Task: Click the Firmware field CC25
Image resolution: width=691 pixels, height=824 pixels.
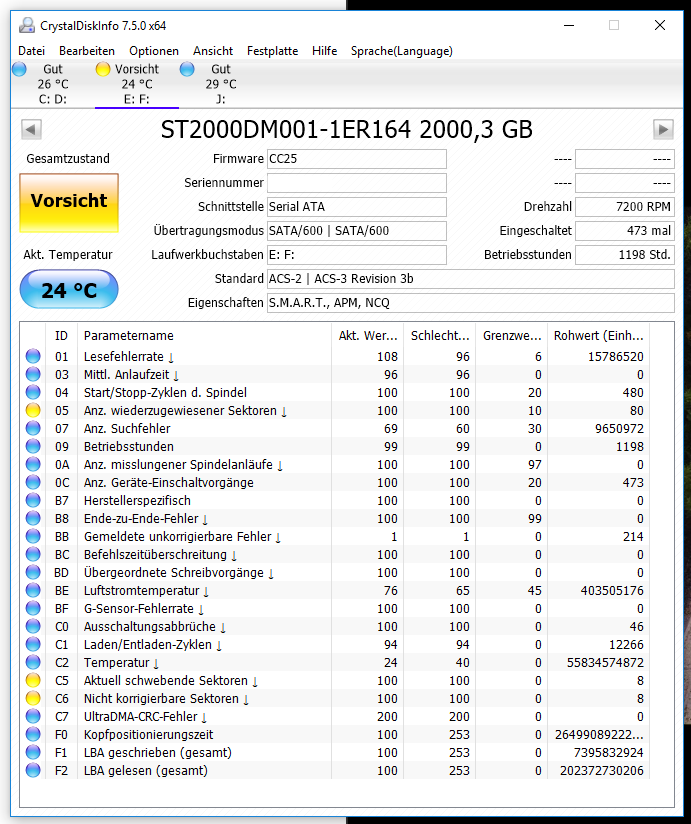Action: click(x=357, y=159)
